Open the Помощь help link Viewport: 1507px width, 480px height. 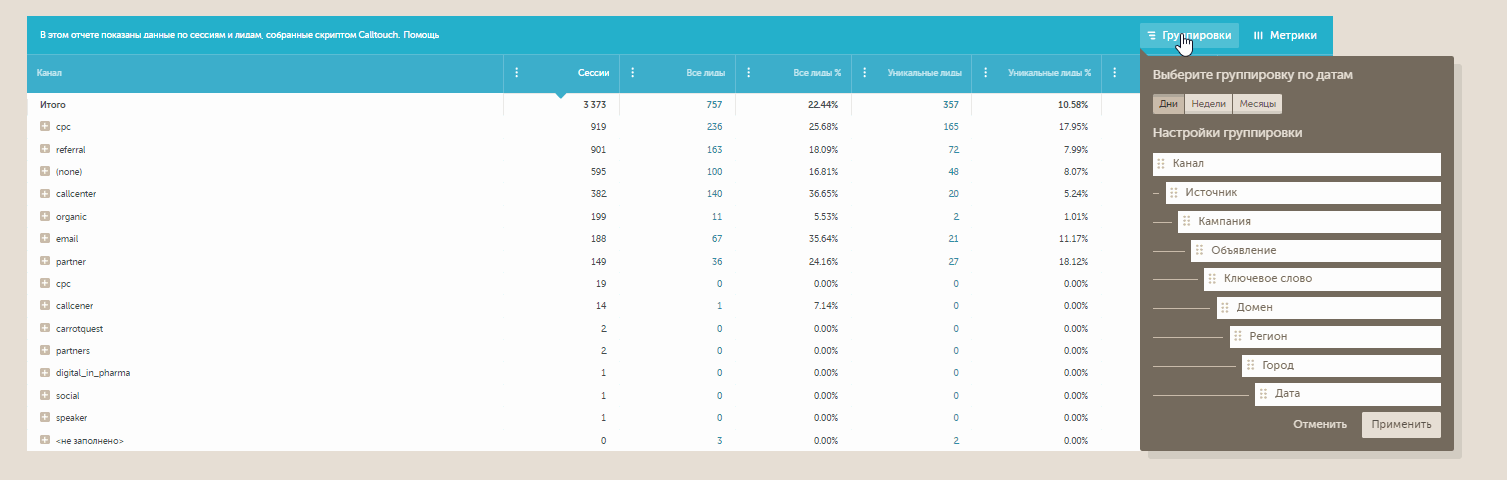(x=422, y=35)
